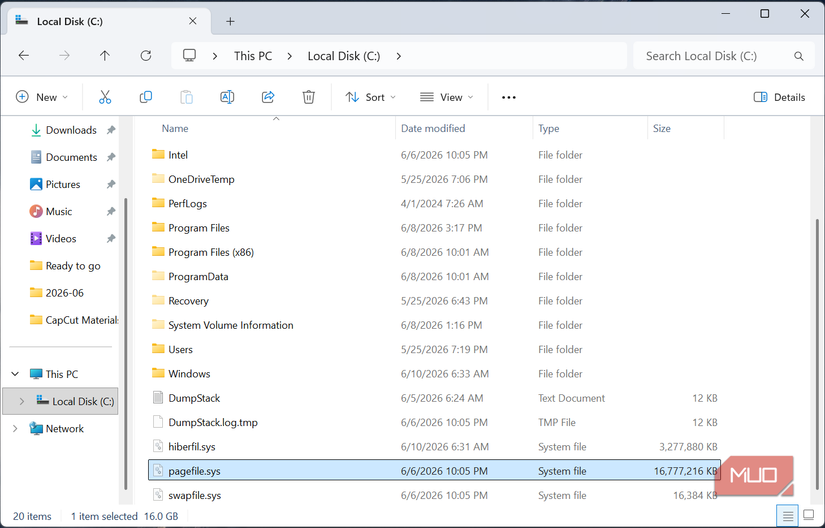
Task: Select the ProgramData folder name
Action: [x=198, y=277]
